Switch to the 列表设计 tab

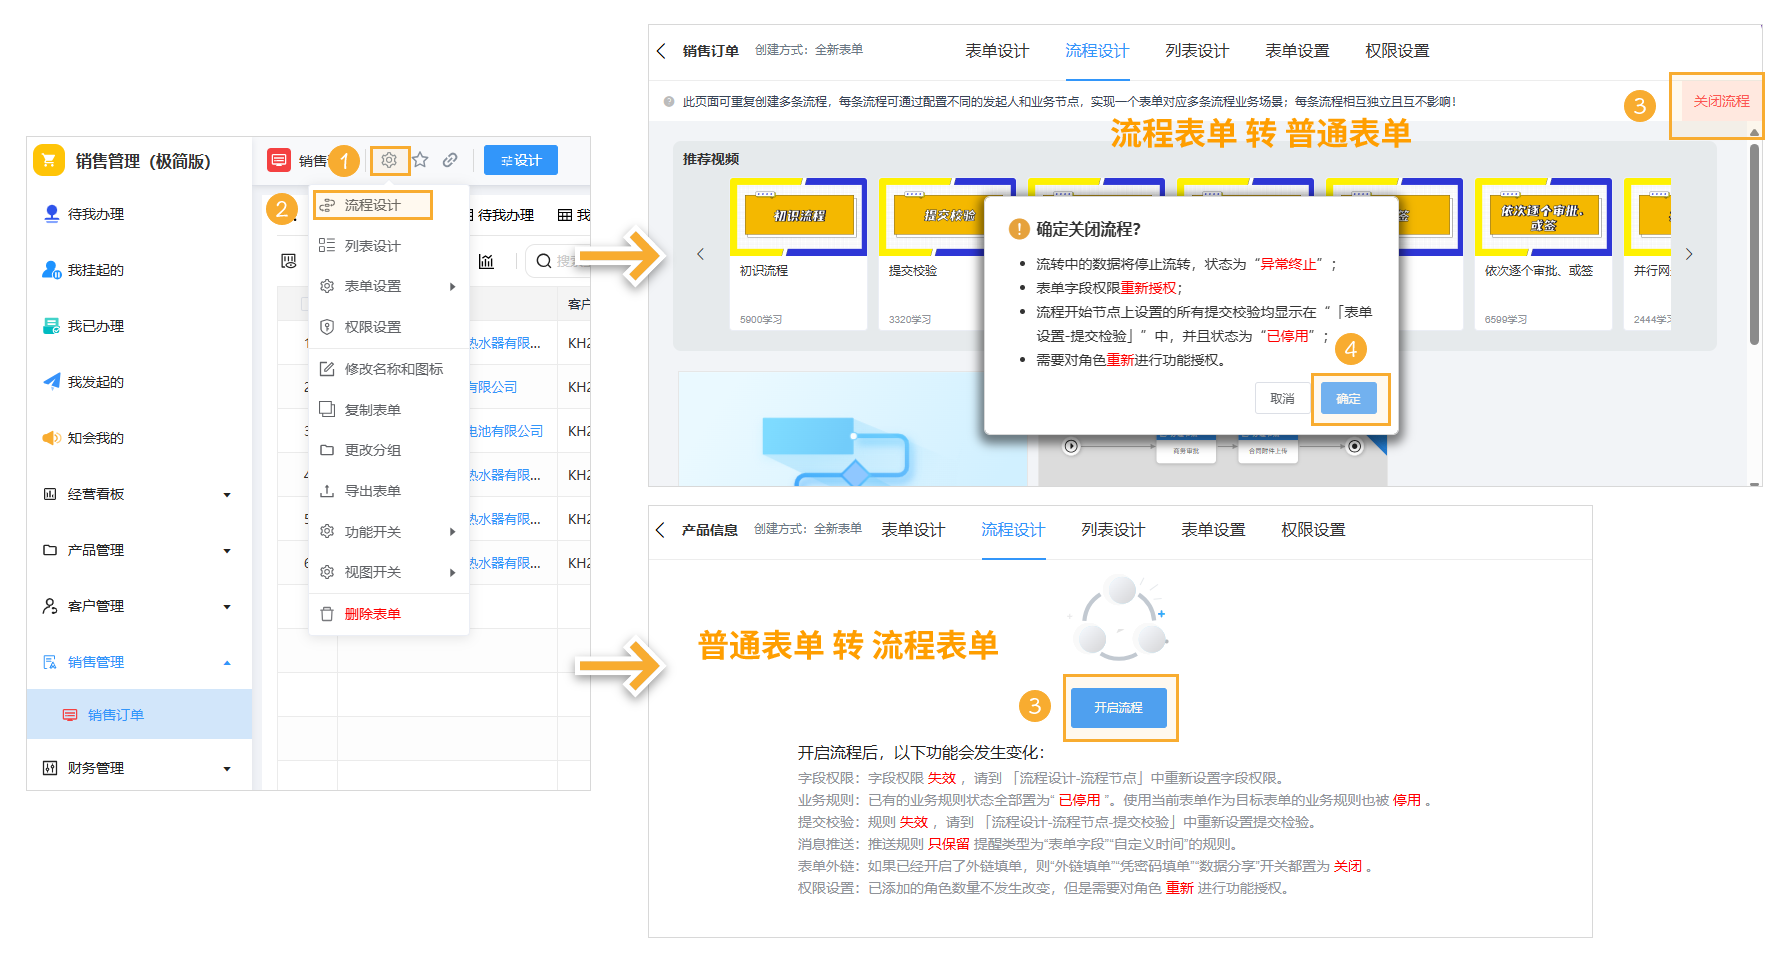pyautogui.click(x=1196, y=50)
